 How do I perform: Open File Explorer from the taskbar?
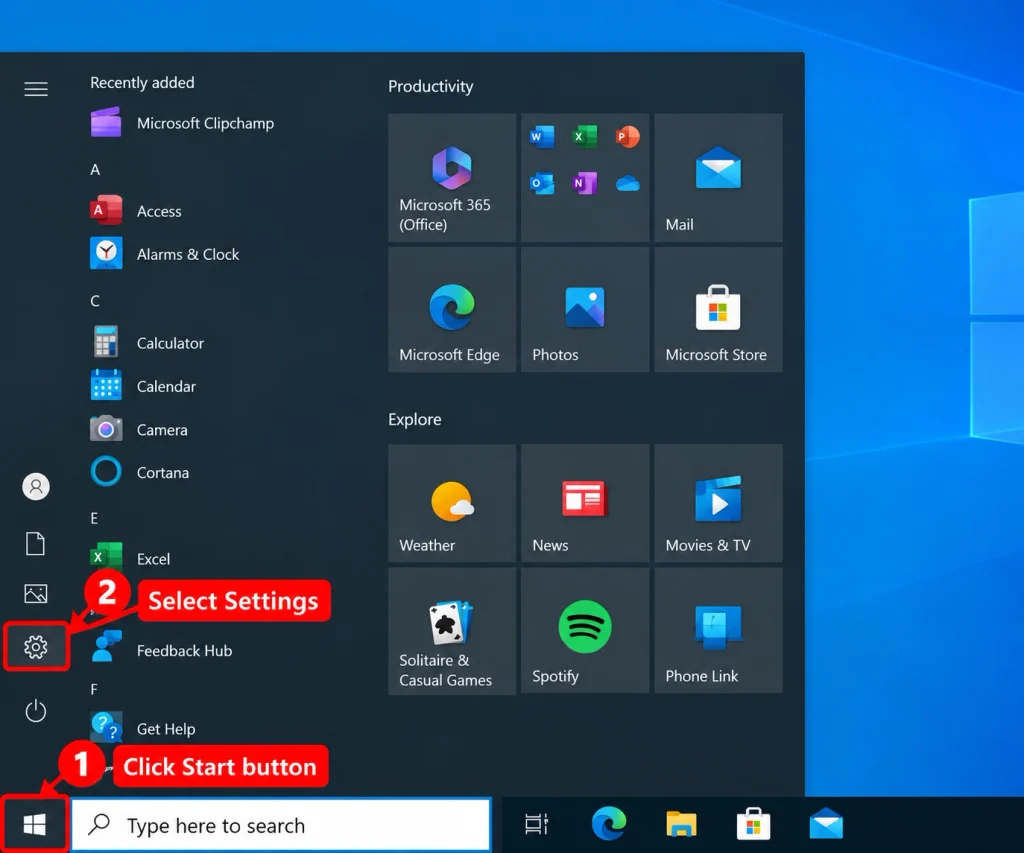pyautogui.click(x=681, y=824)
